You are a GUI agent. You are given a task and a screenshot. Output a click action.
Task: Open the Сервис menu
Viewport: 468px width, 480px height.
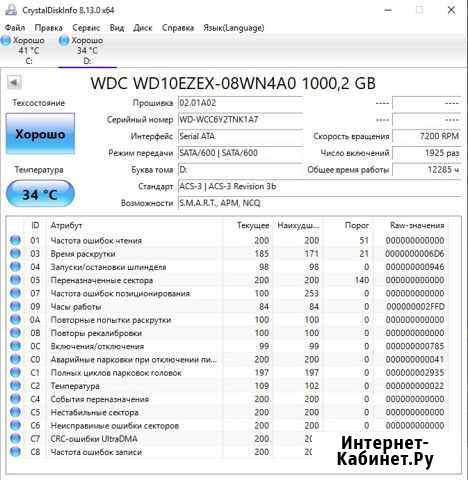point(86,28)
